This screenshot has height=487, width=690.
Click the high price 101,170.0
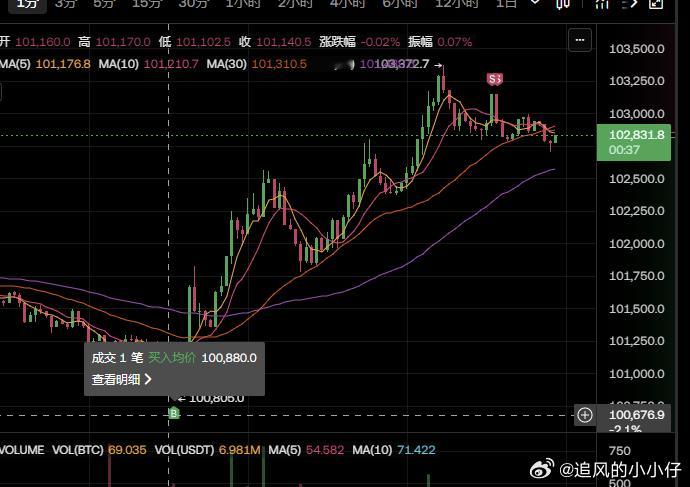click(123, 42)
